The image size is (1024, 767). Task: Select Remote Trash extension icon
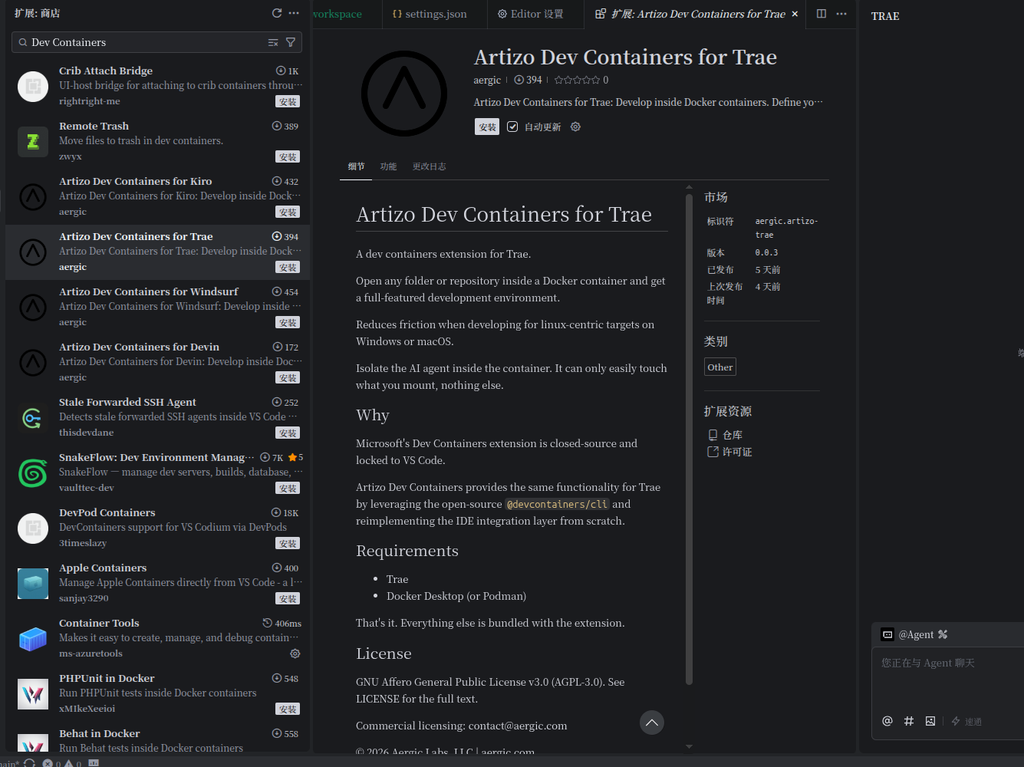(x=33, y=141)
